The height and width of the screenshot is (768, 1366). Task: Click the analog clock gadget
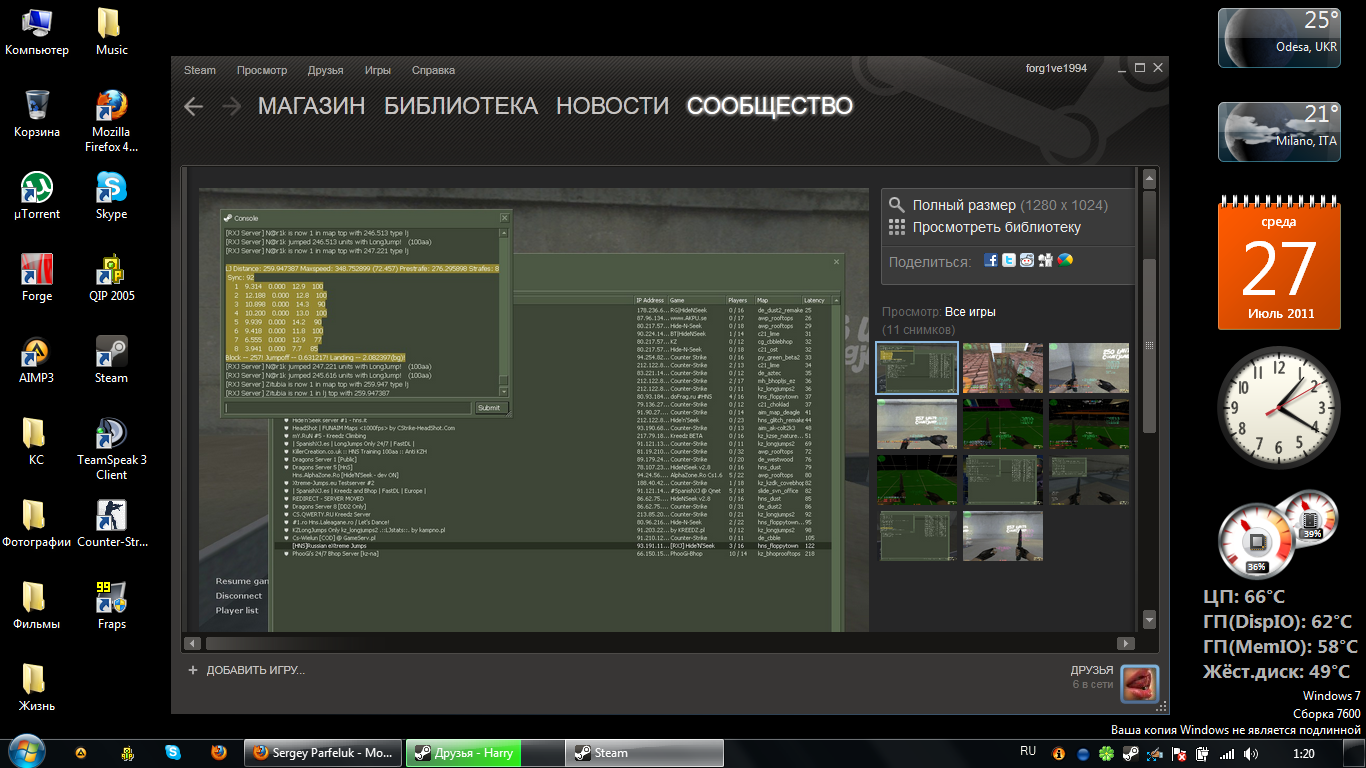coord(1279,407)
